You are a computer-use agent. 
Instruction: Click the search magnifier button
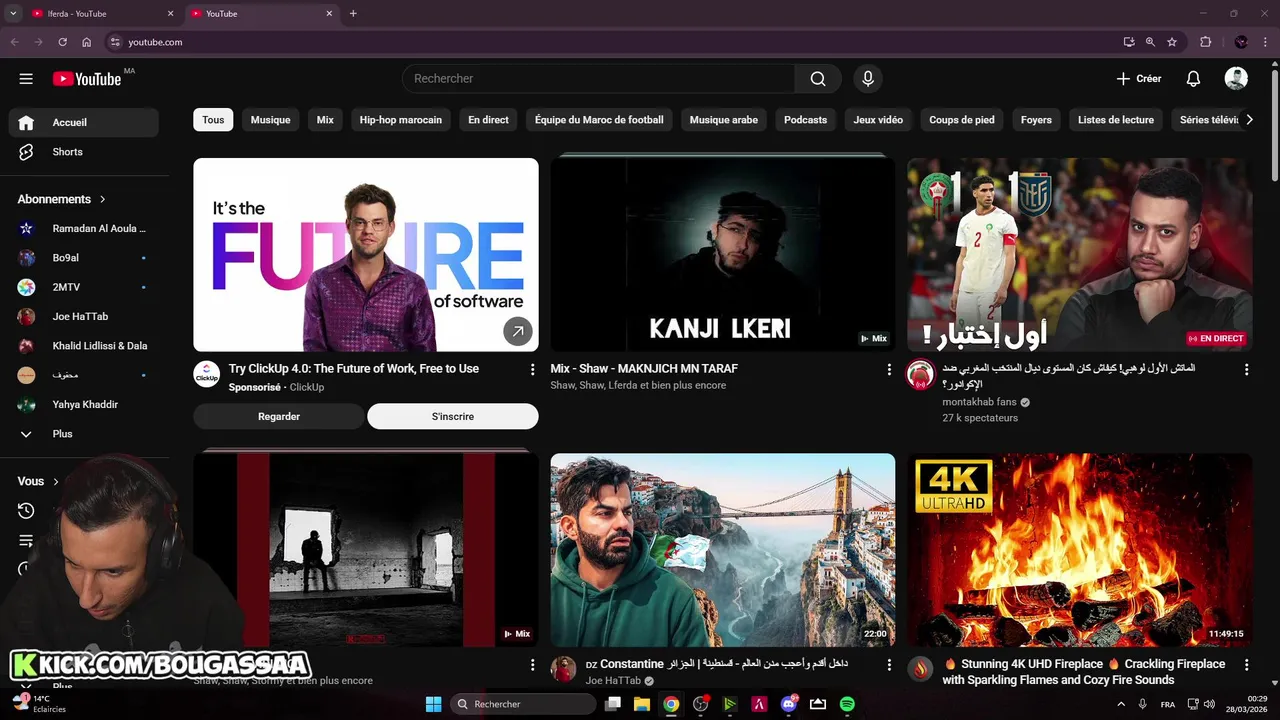point(818,79)
